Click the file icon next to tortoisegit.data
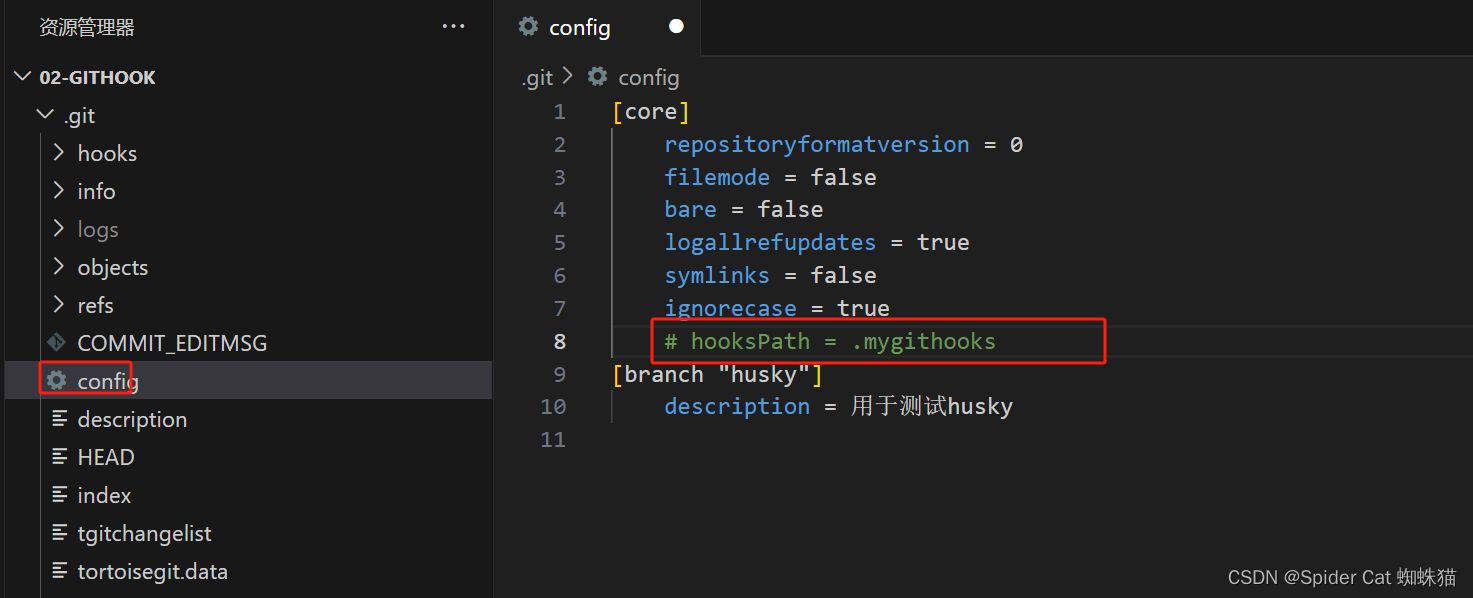Image resolution: width=1473 pixels, height=598 pixels. coord(59,571)
